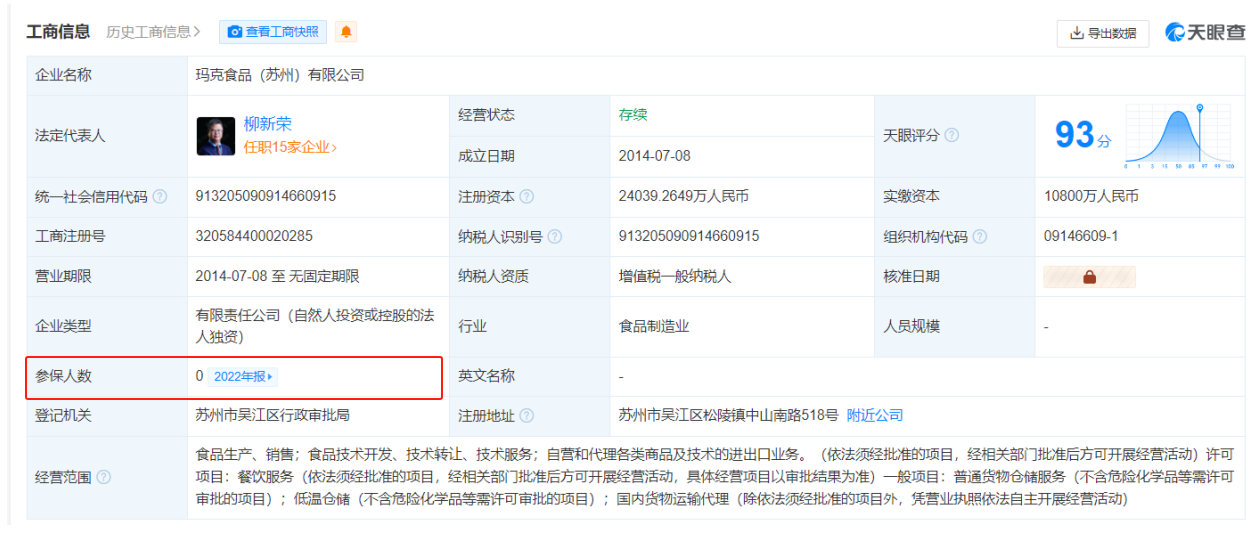Click taxpayer ID value beside 纳税人识别号
The width and height of the screenshot is (1251, 537).
coord(689,236)
